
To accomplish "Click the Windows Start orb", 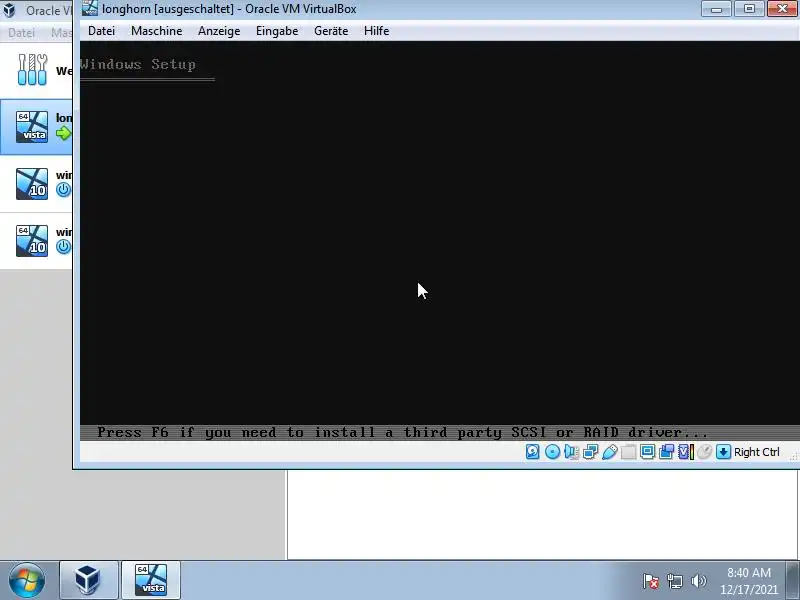I will coord(27,581).
